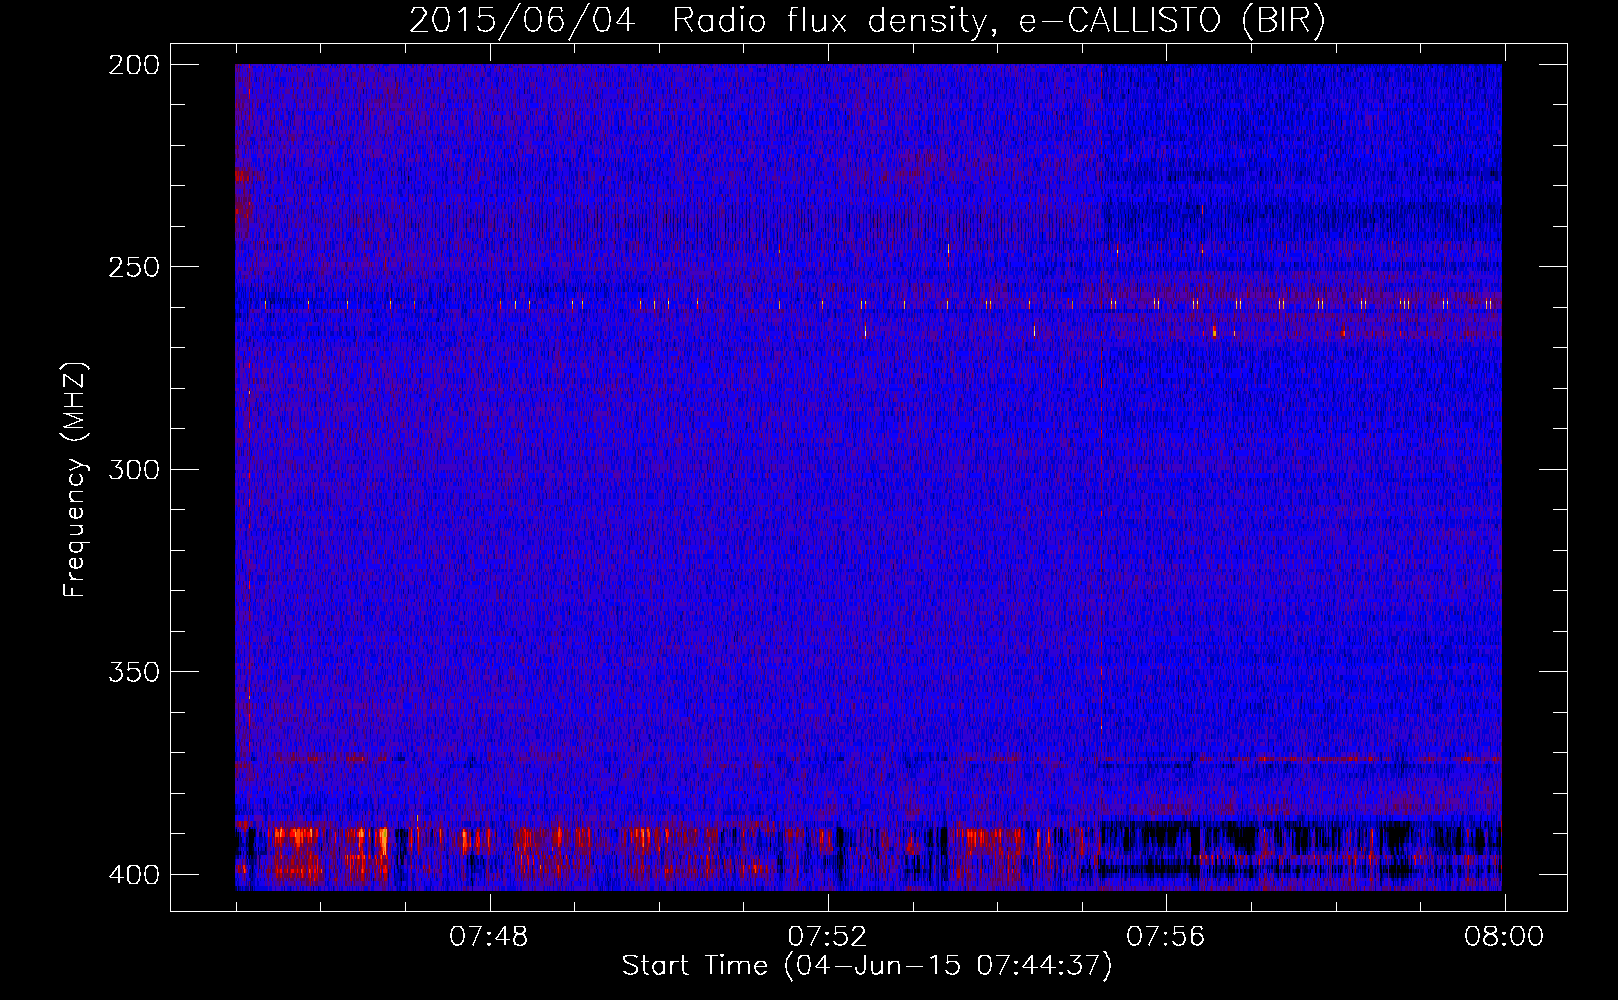Click the 400 frequency tick label
This screenshot has height=1000, width=1618.
point(134,875)
